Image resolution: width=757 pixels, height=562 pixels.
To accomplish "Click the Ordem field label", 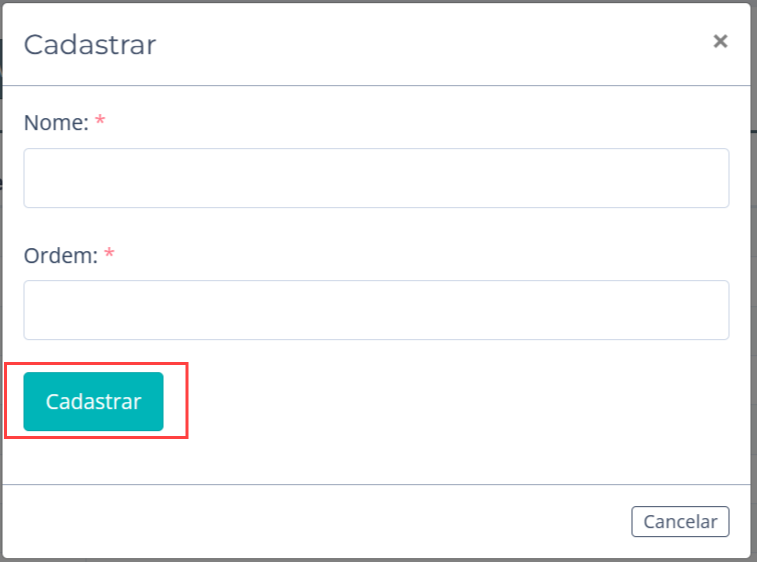I will click(x=61, y=255).
